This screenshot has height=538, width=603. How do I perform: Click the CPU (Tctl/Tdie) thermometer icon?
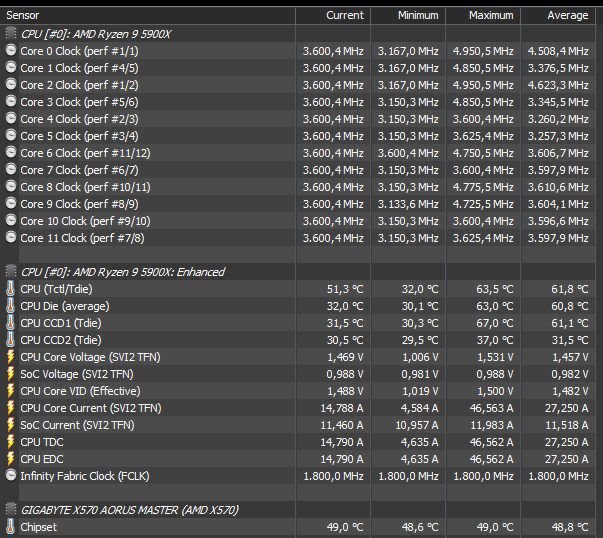[x=10, y=288]
